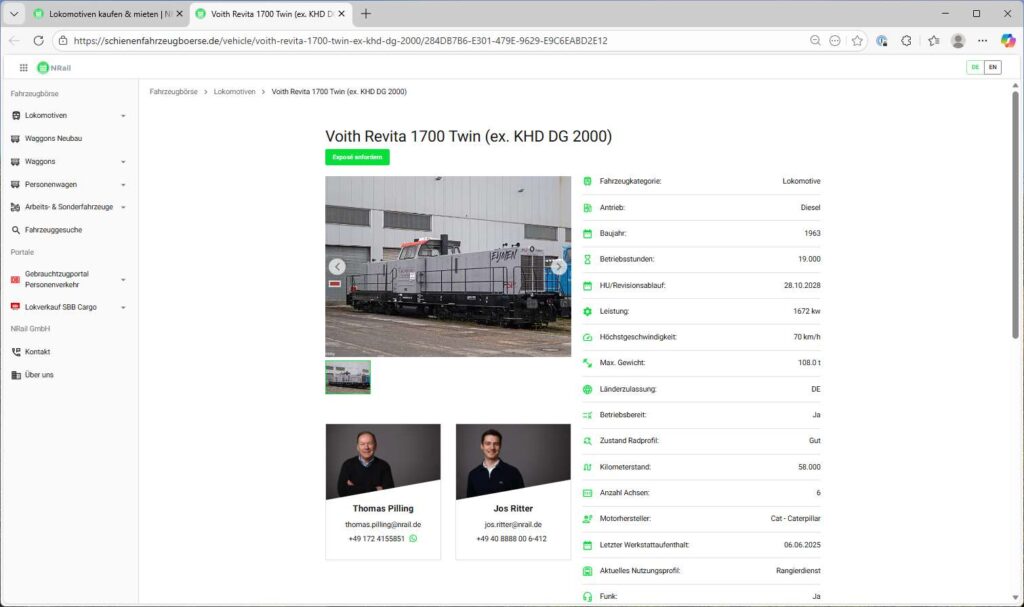
Task: Open the apps grid menu icon
Action: point(23,67)
